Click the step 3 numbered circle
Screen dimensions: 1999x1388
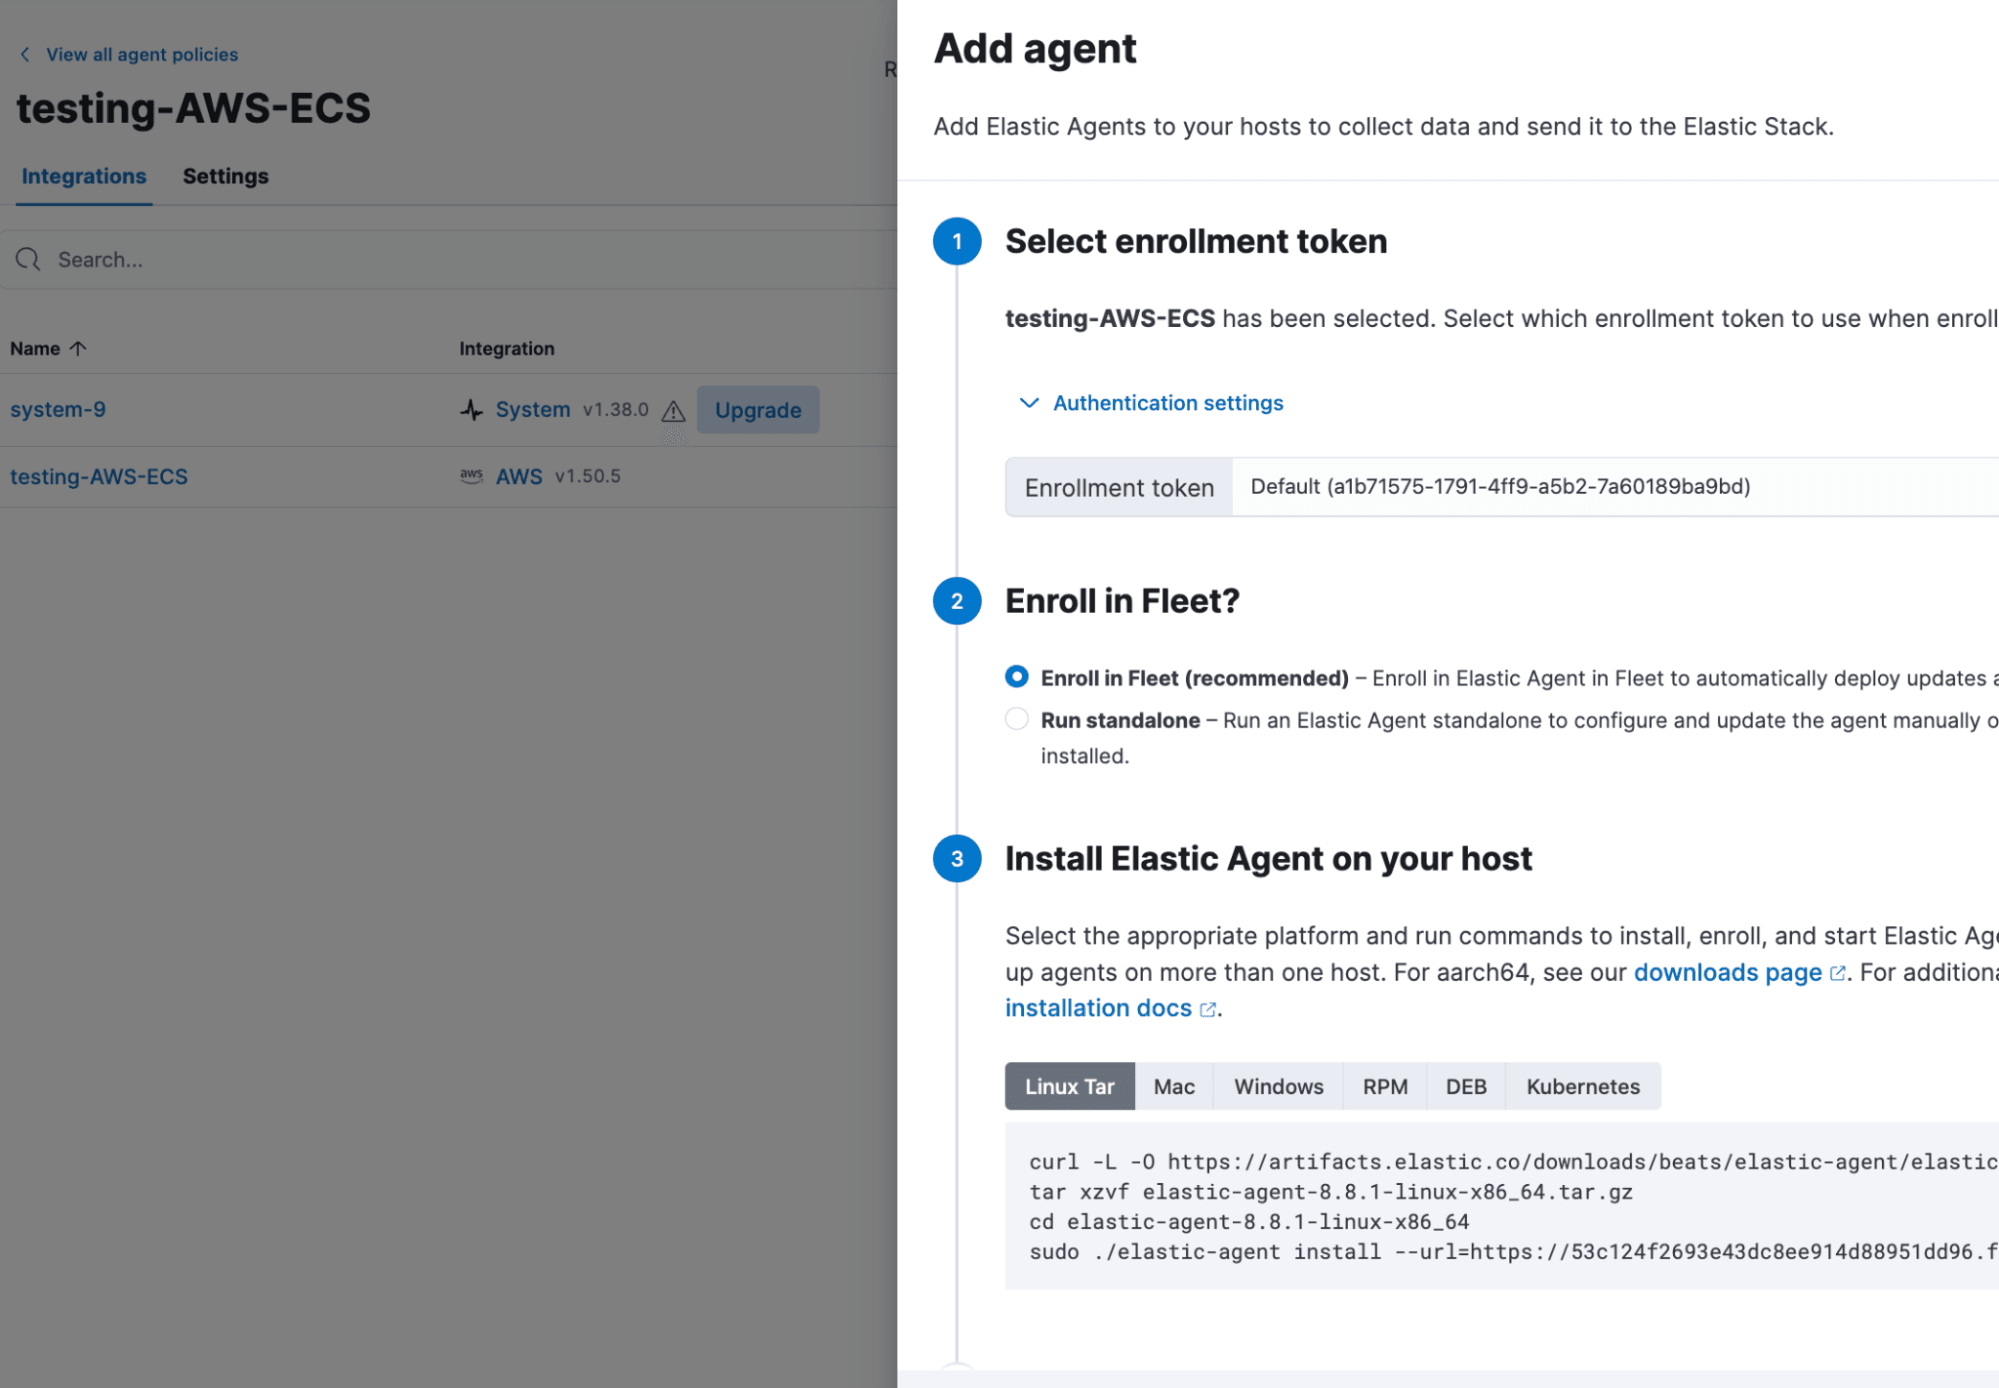click(x=957, y=858)
